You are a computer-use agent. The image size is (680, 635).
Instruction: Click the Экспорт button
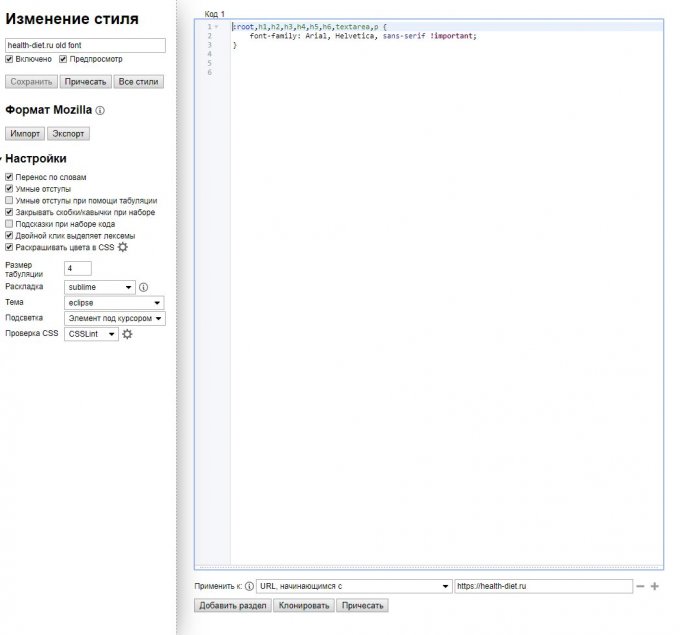coord(68,133)
